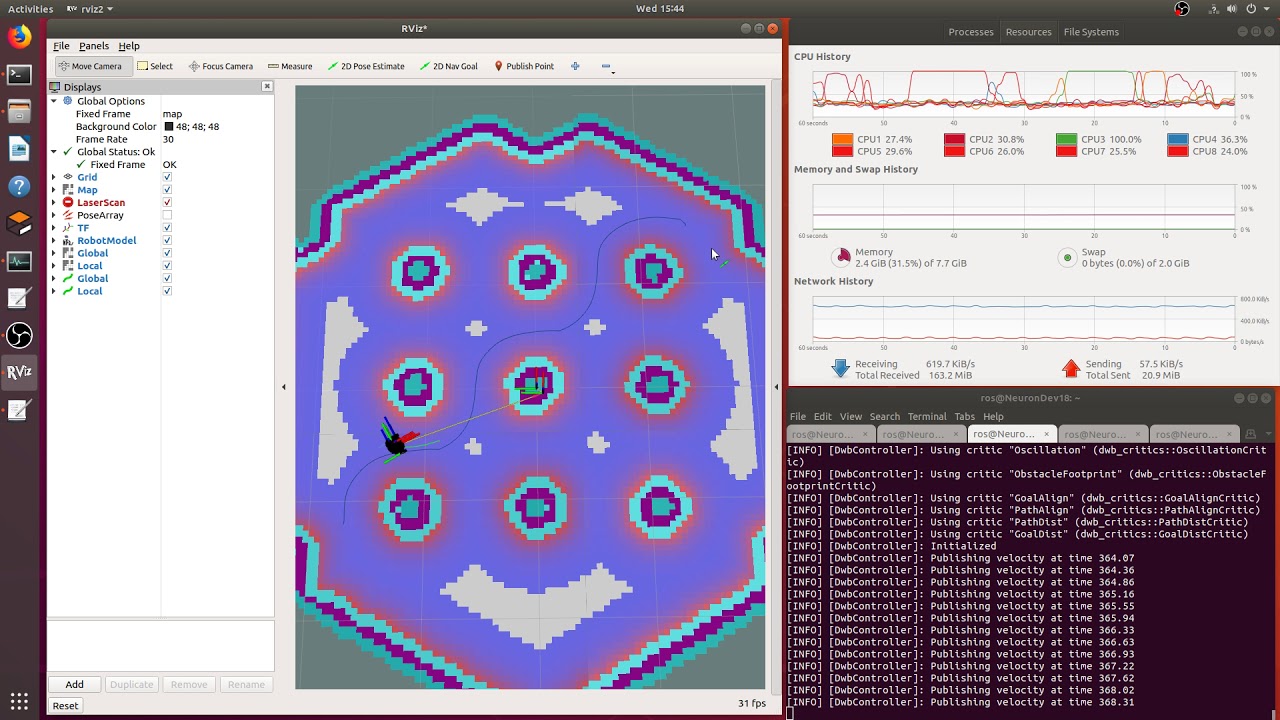Disable the LaserScan display checkbox
This screenshot has width=1280, height=720.
click(x=167, y=202)
